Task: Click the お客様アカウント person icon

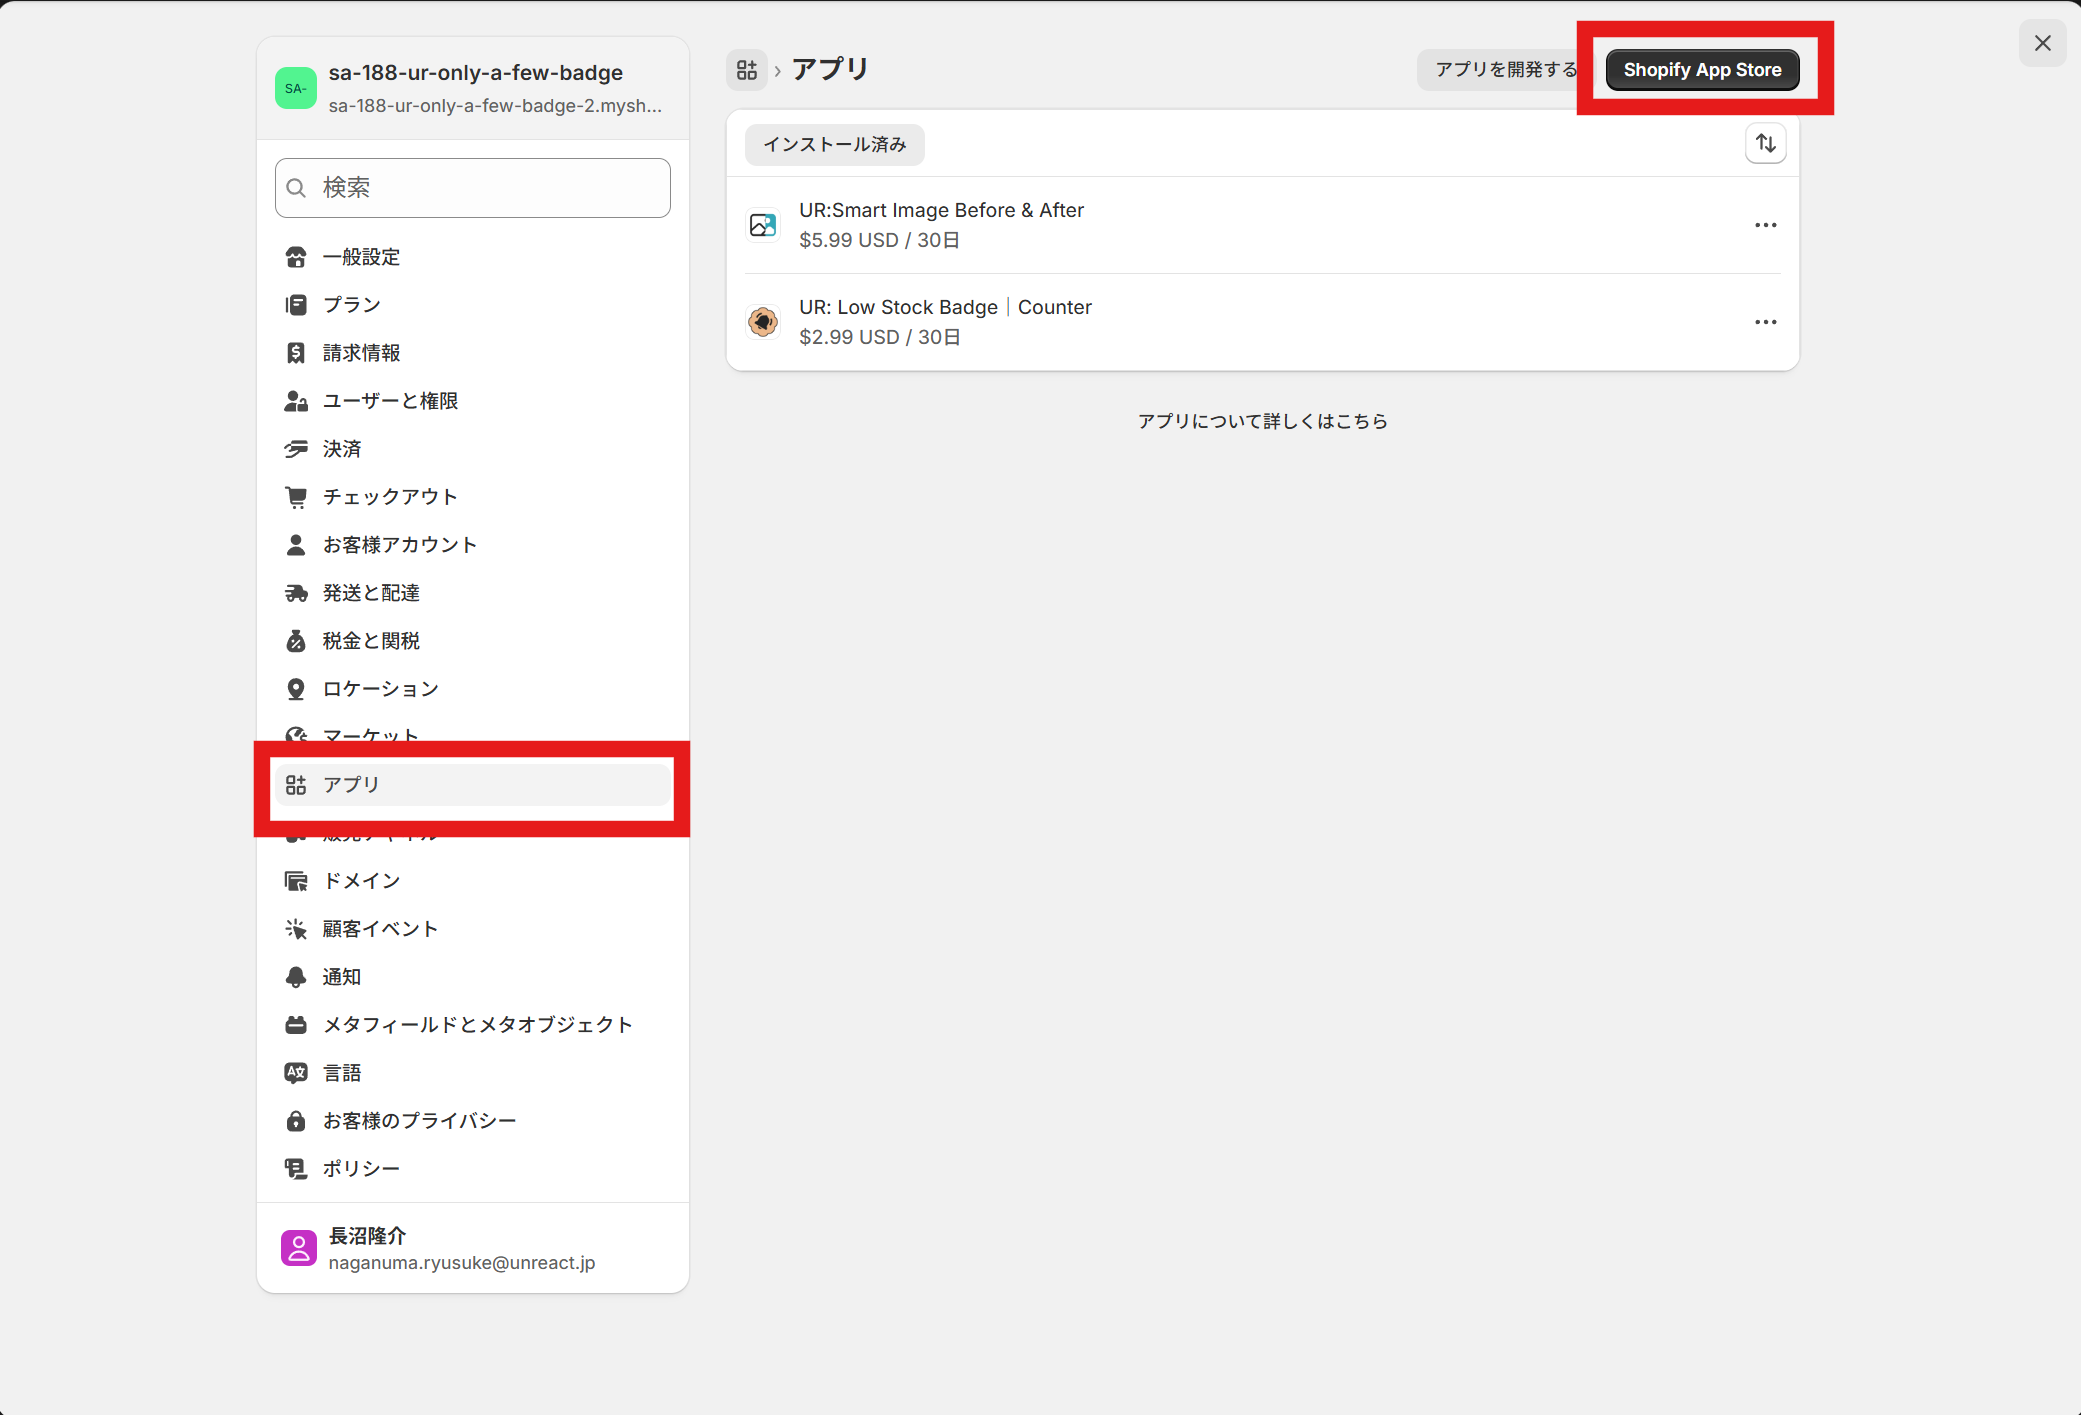Action: (x=296, y=545)
